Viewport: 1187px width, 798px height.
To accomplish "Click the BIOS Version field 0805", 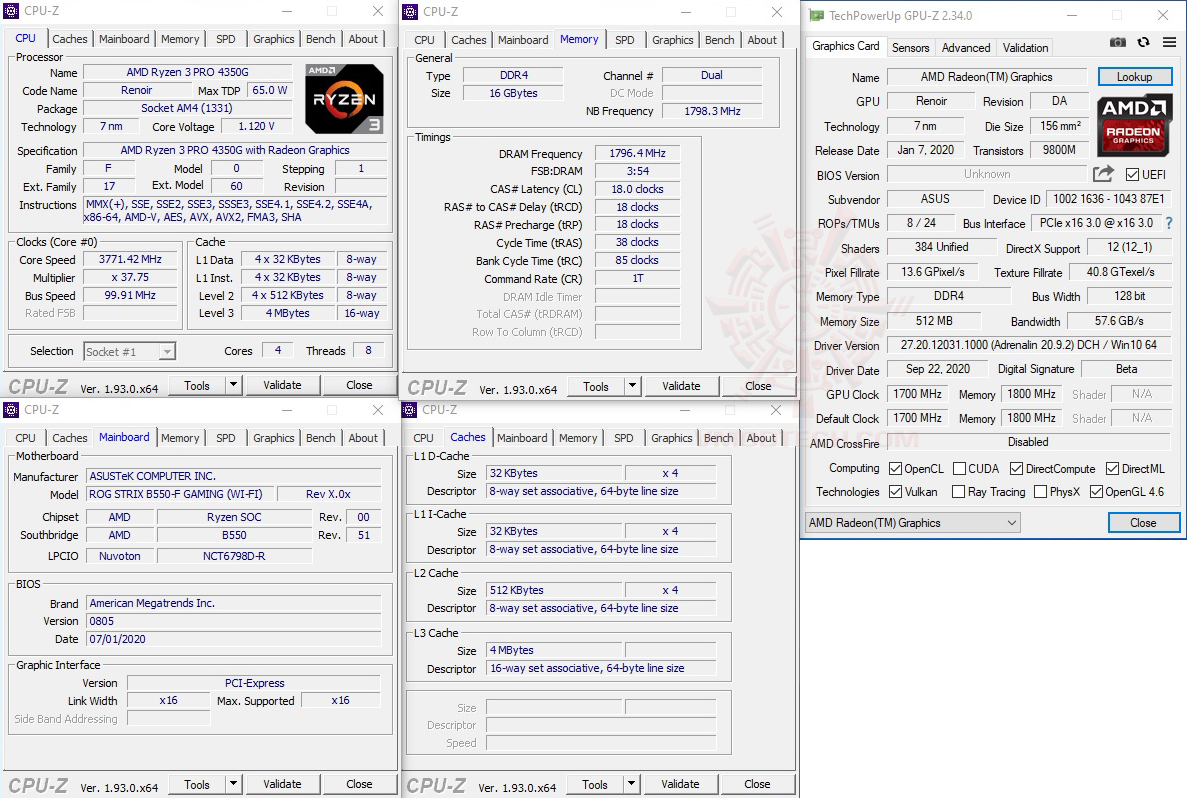I will coord(233,621).
